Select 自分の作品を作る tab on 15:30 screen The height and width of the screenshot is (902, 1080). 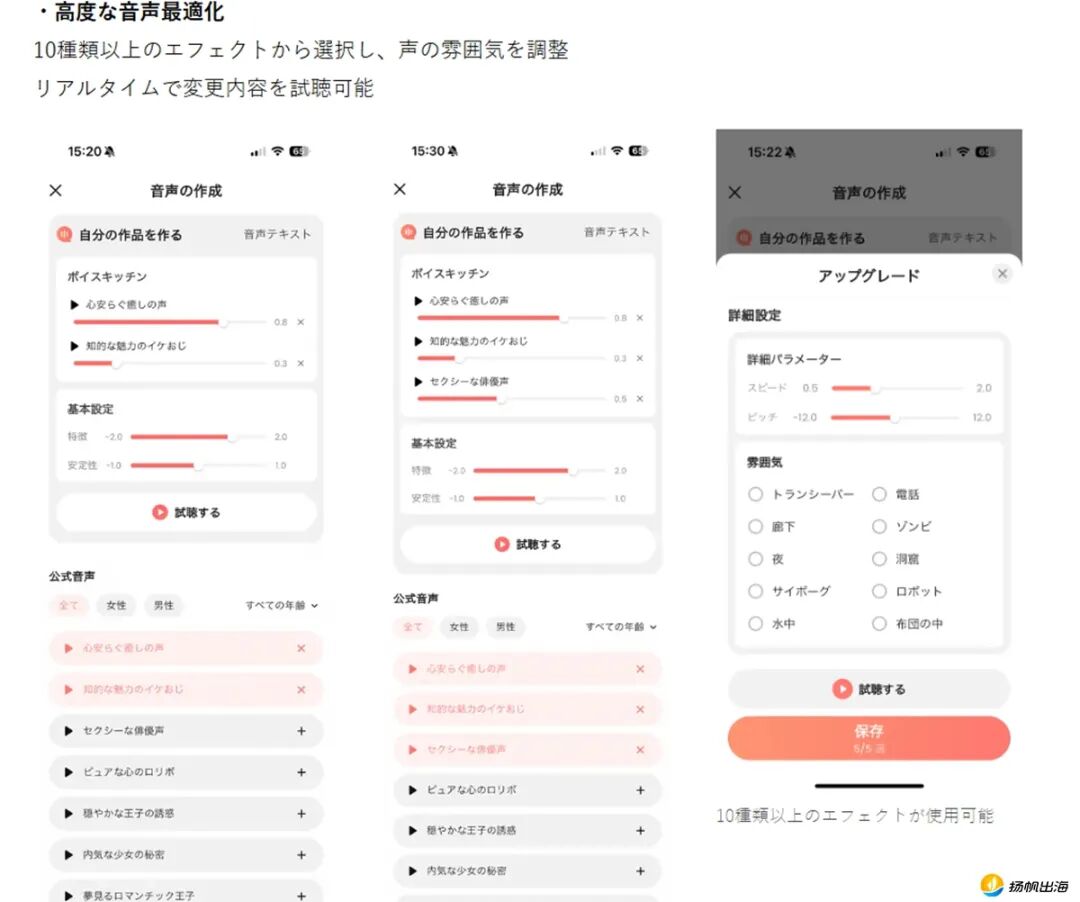[x=463, y=233]
